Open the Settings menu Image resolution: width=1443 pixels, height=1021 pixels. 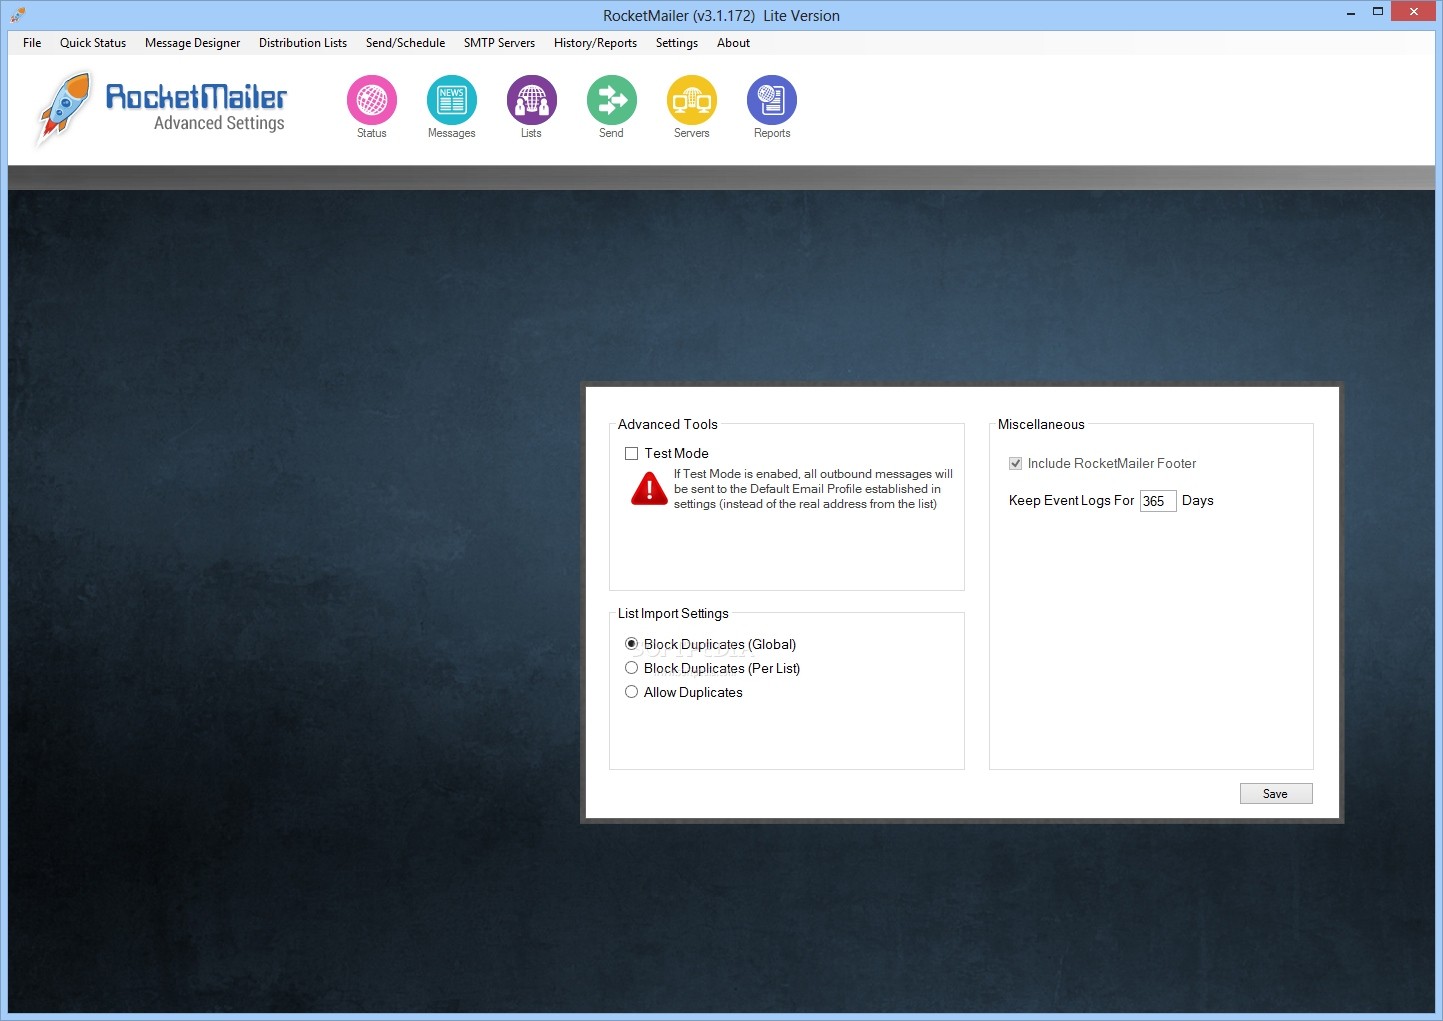tap(677, 43)
